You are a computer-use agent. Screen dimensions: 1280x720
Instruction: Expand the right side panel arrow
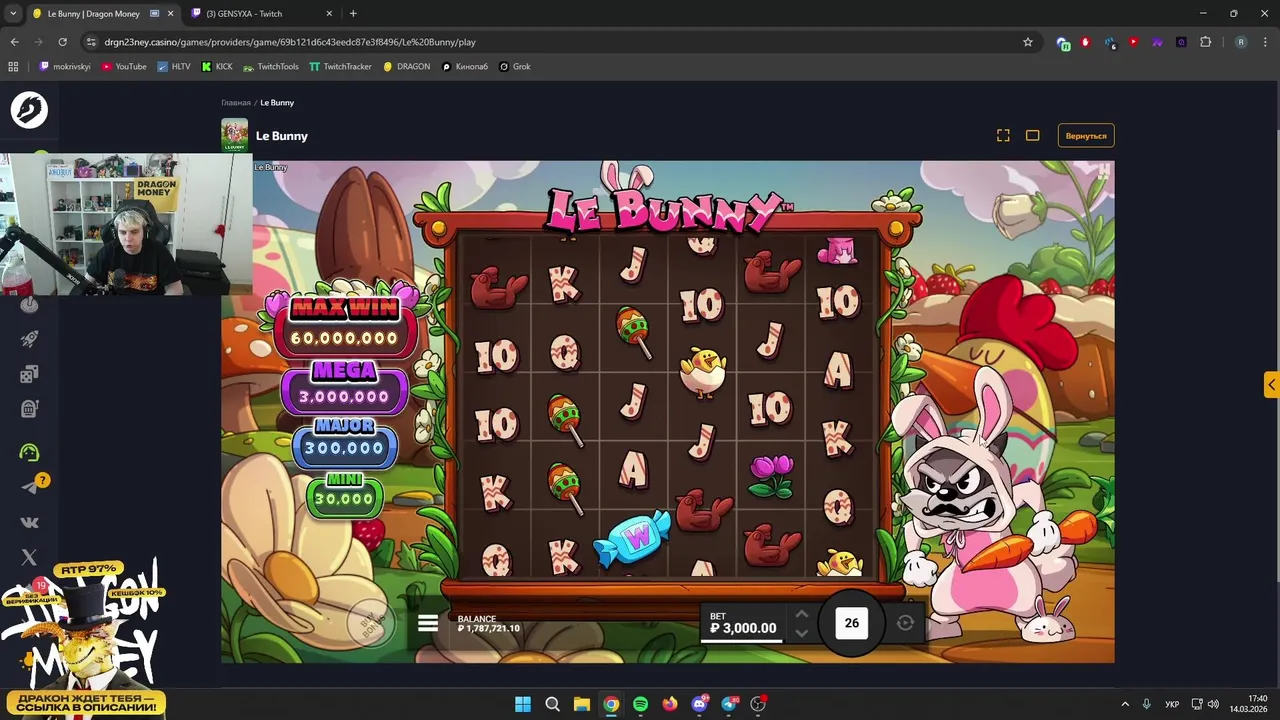(1271, 385)
